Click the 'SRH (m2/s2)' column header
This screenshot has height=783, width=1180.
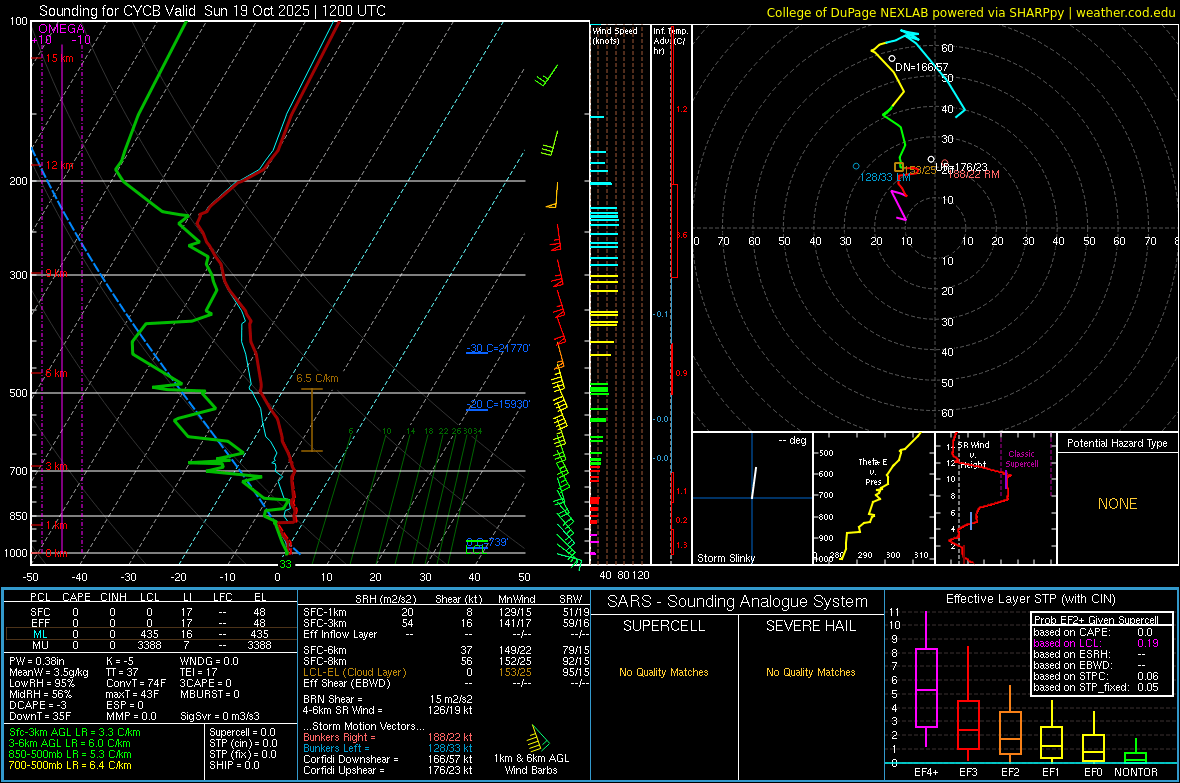point(385,599)
